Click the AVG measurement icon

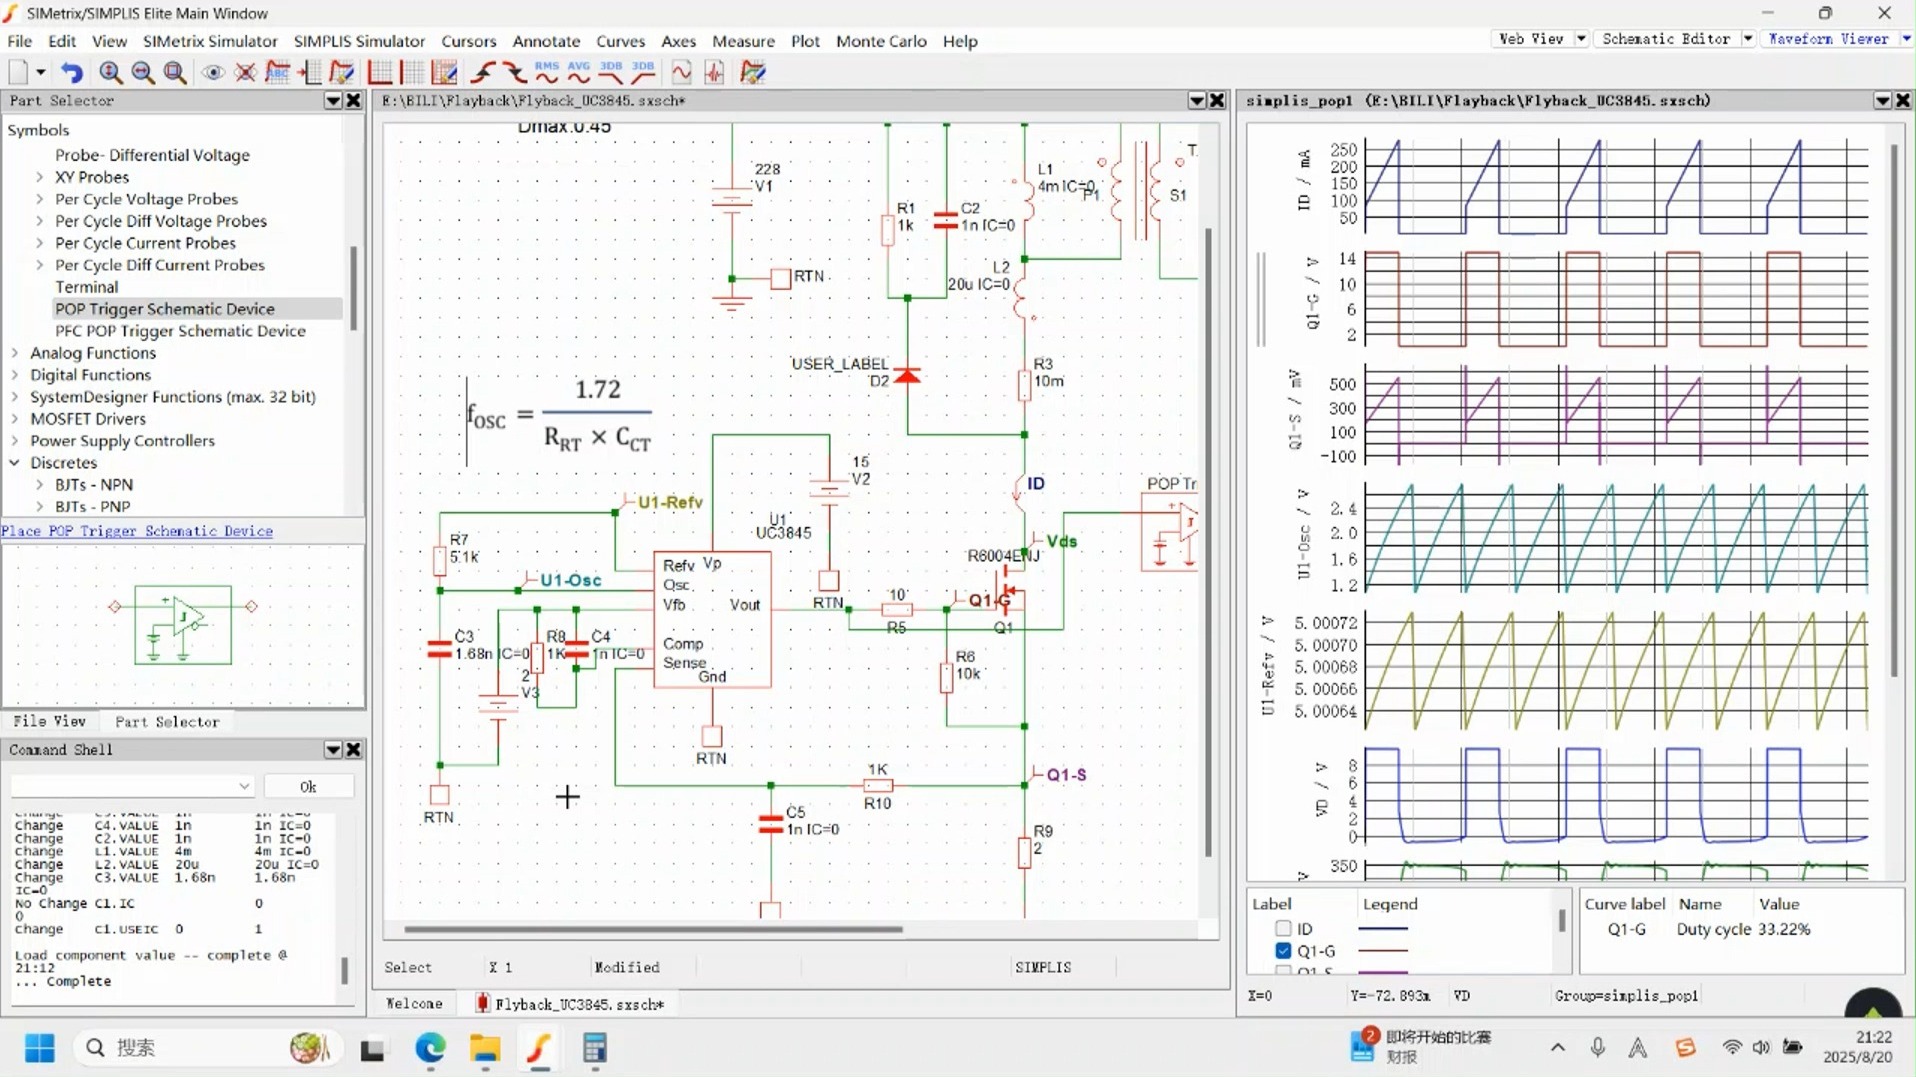pos(579,72)
